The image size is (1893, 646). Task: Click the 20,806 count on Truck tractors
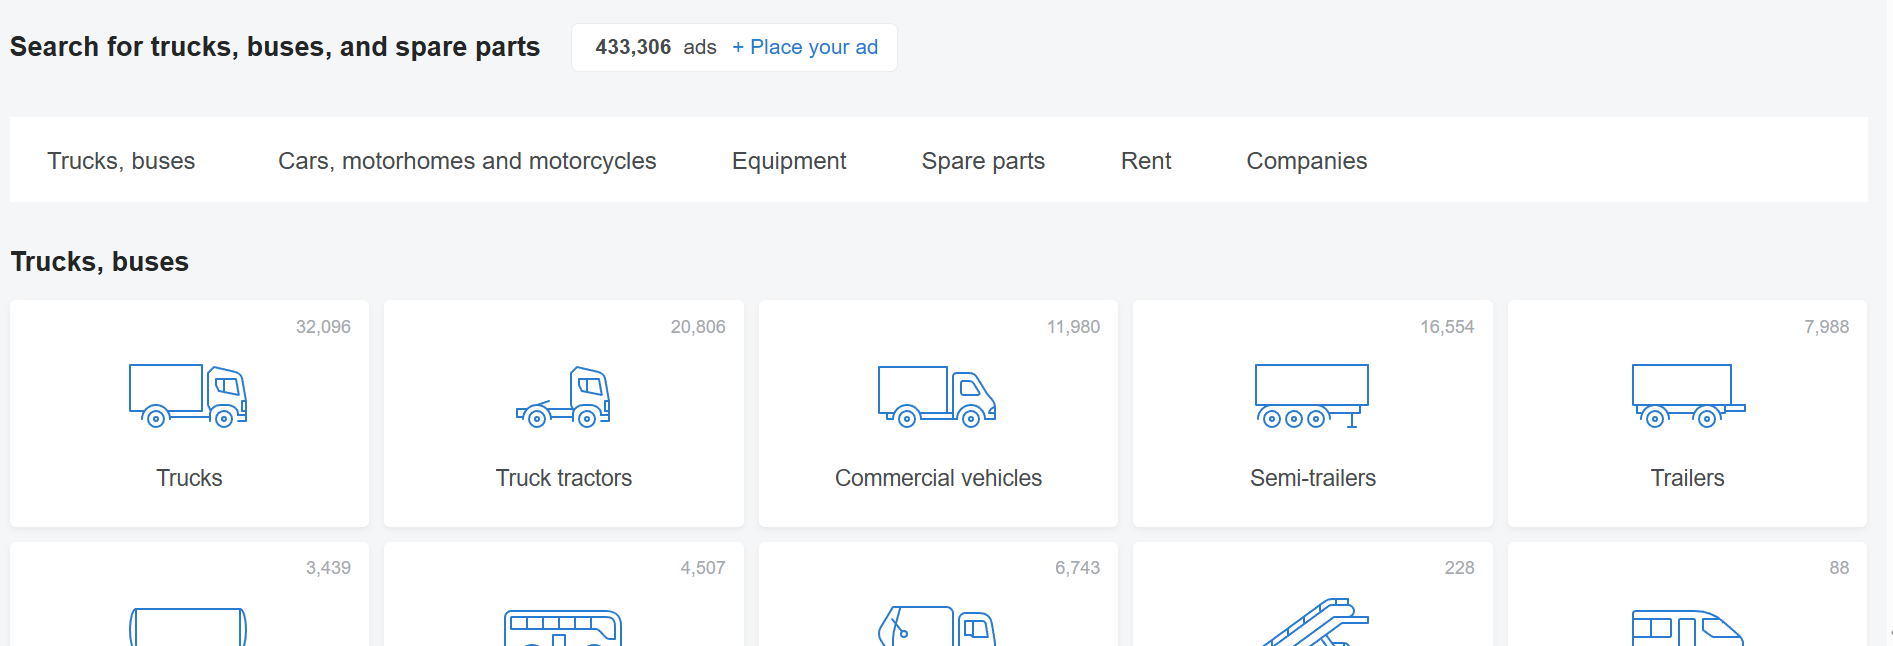pos(698,327)
